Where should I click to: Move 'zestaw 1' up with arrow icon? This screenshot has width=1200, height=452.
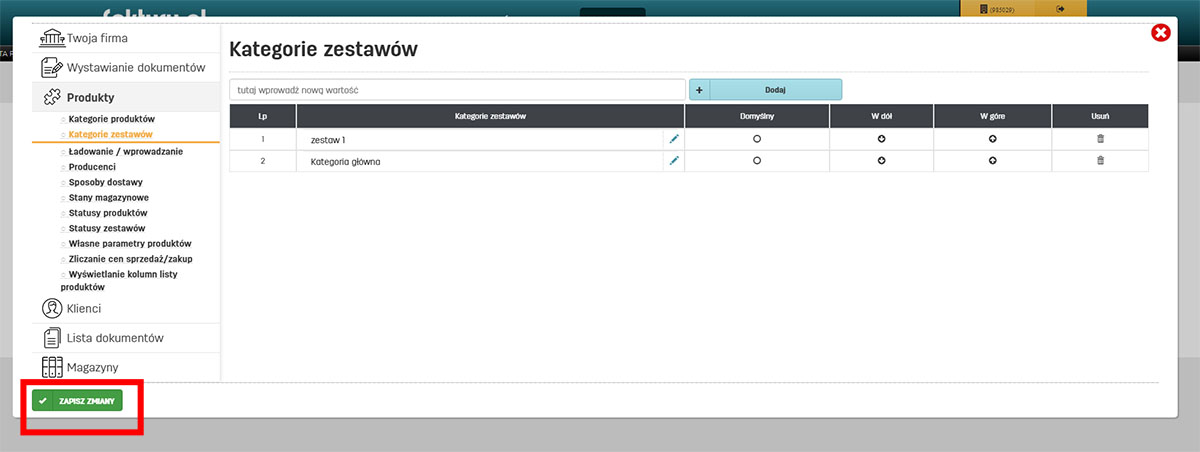point(992,140)
